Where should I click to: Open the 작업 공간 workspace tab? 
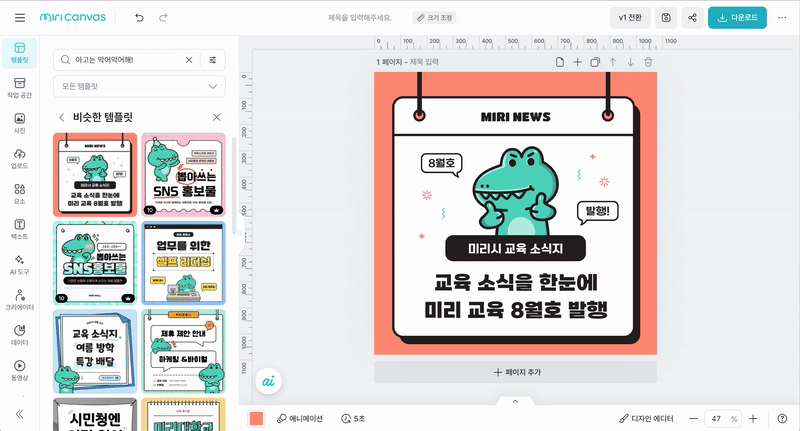click(19, 88)
